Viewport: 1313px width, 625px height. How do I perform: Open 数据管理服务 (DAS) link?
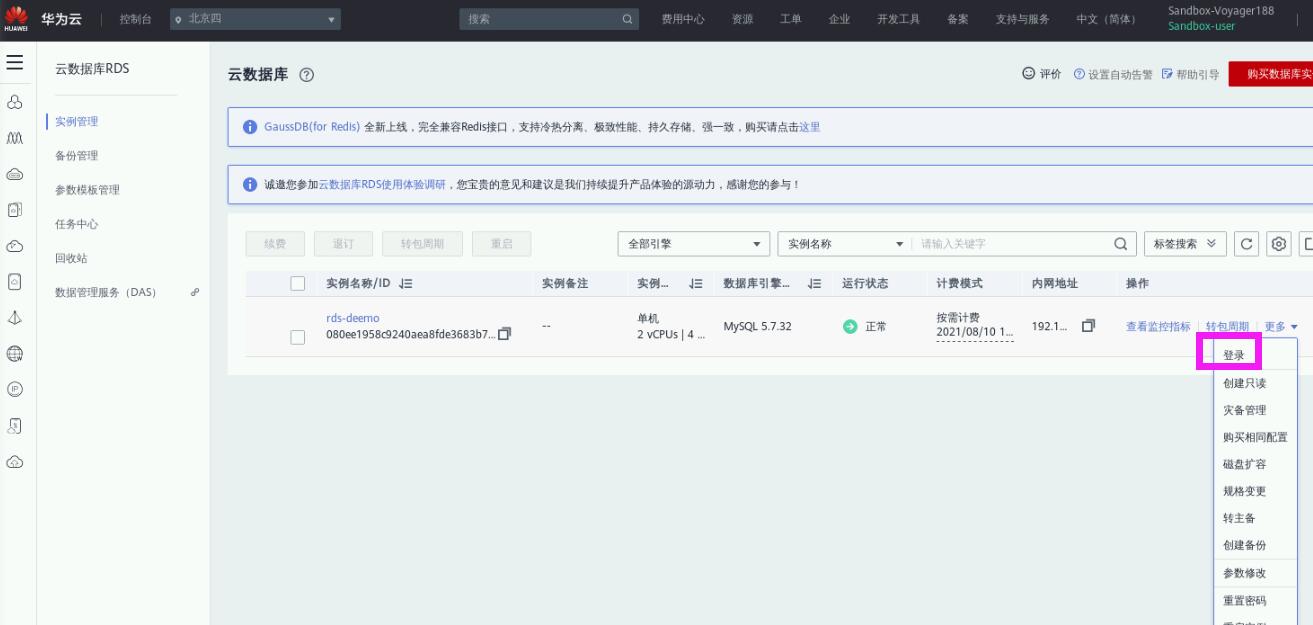pos(105,292)
